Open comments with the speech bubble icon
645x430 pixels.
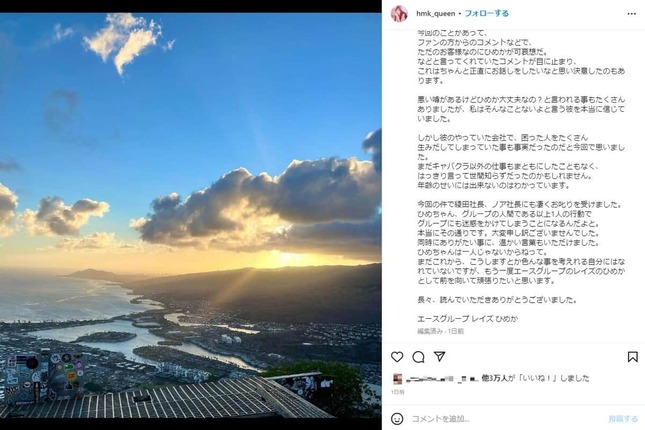coord(418,357)
